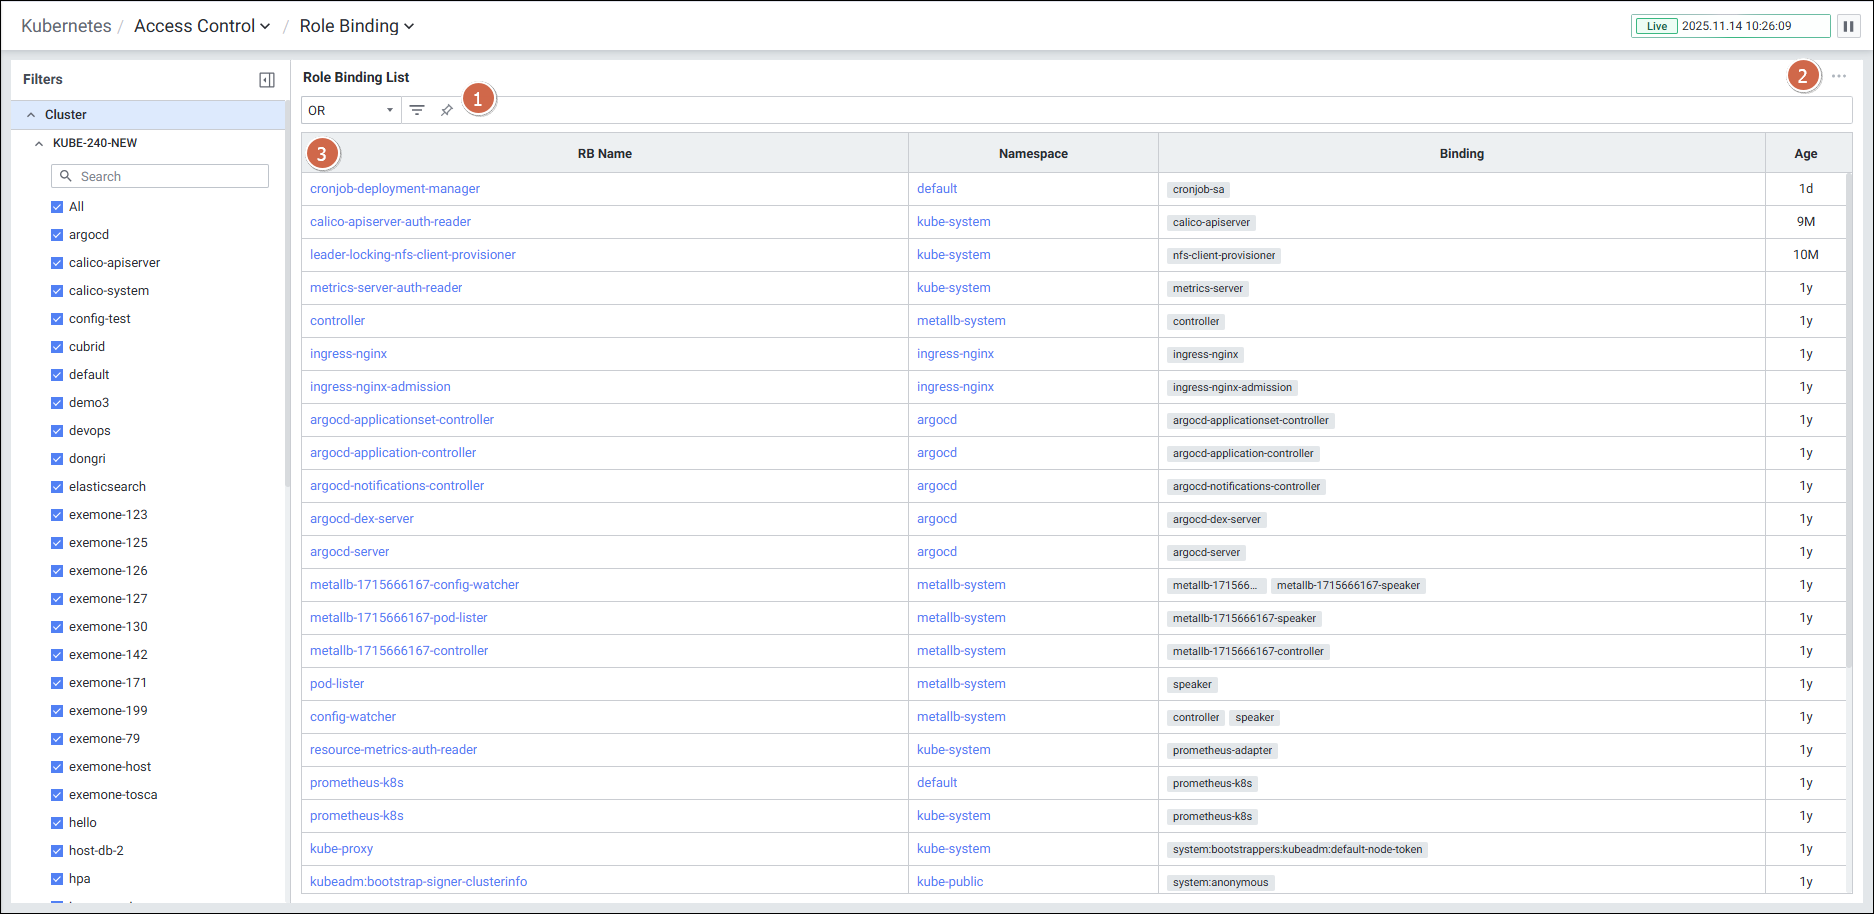The image size is (1874, 914).
Task: Click the search magnifier icon in Filters
Action: coord(66,176)
